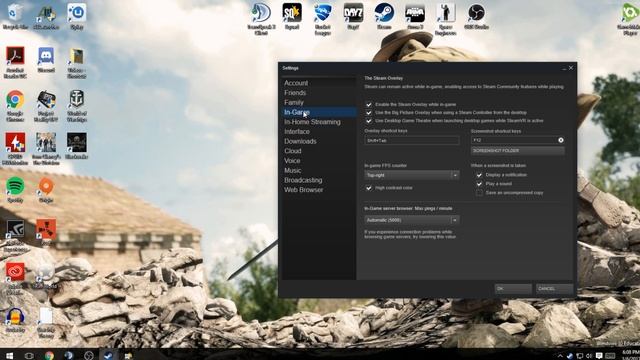Open Nvidia GeForce Experience desktop icon
Screen dimensions: 640x360
point(15,236)
